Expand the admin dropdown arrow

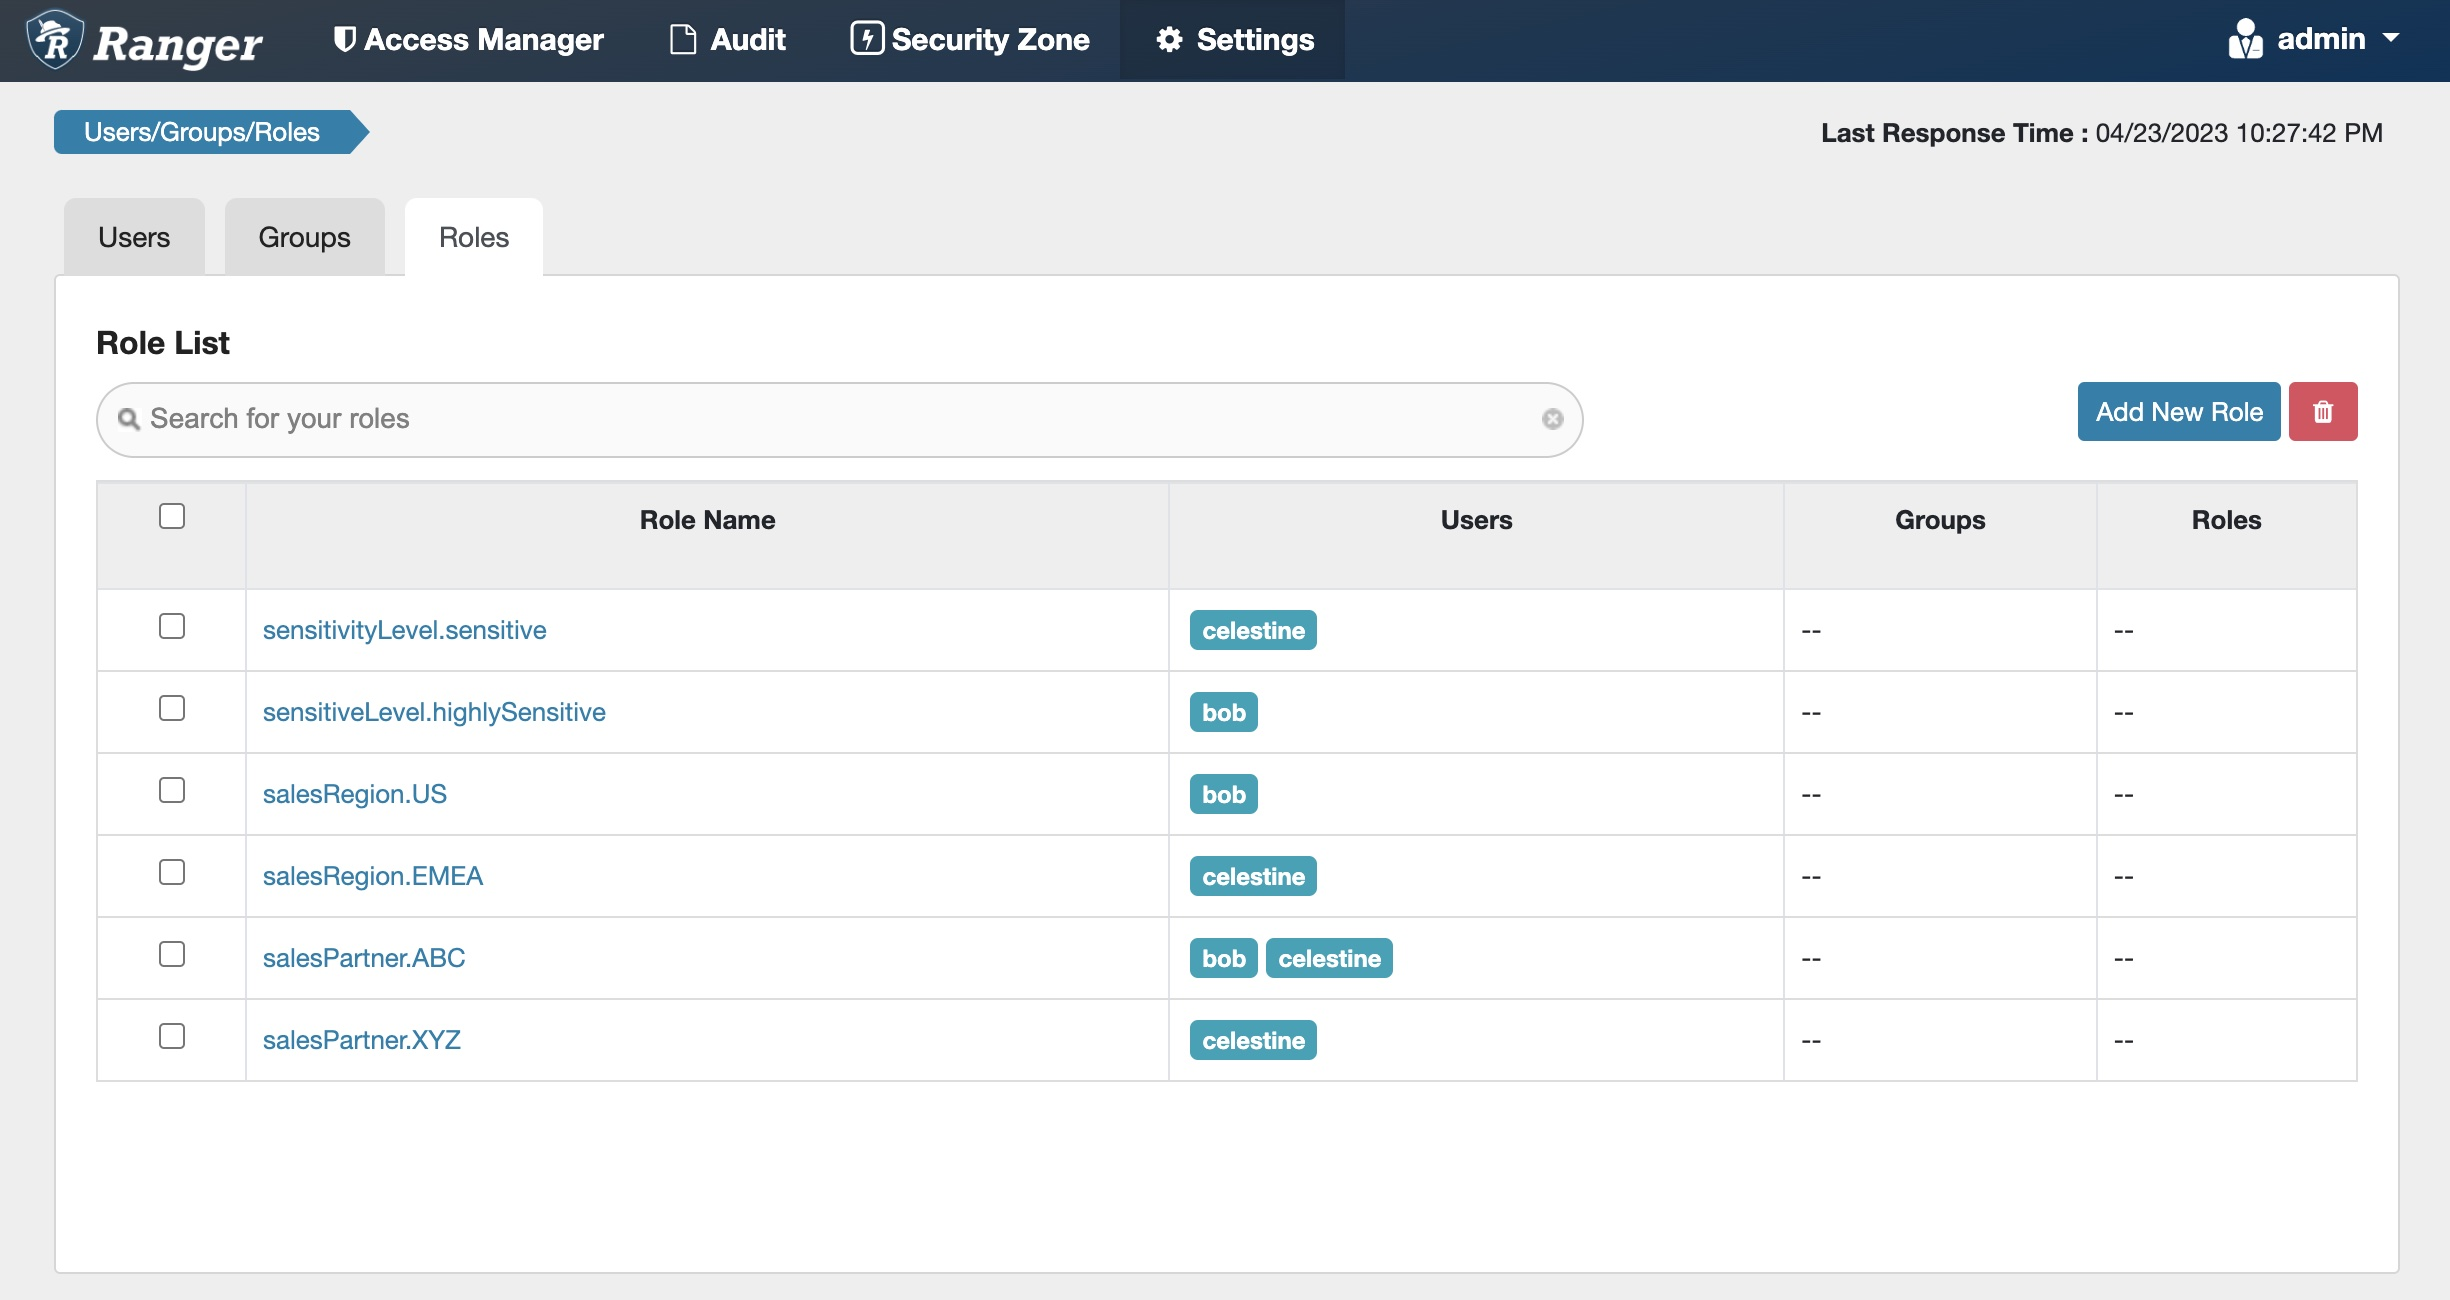tap(2391, 38)
